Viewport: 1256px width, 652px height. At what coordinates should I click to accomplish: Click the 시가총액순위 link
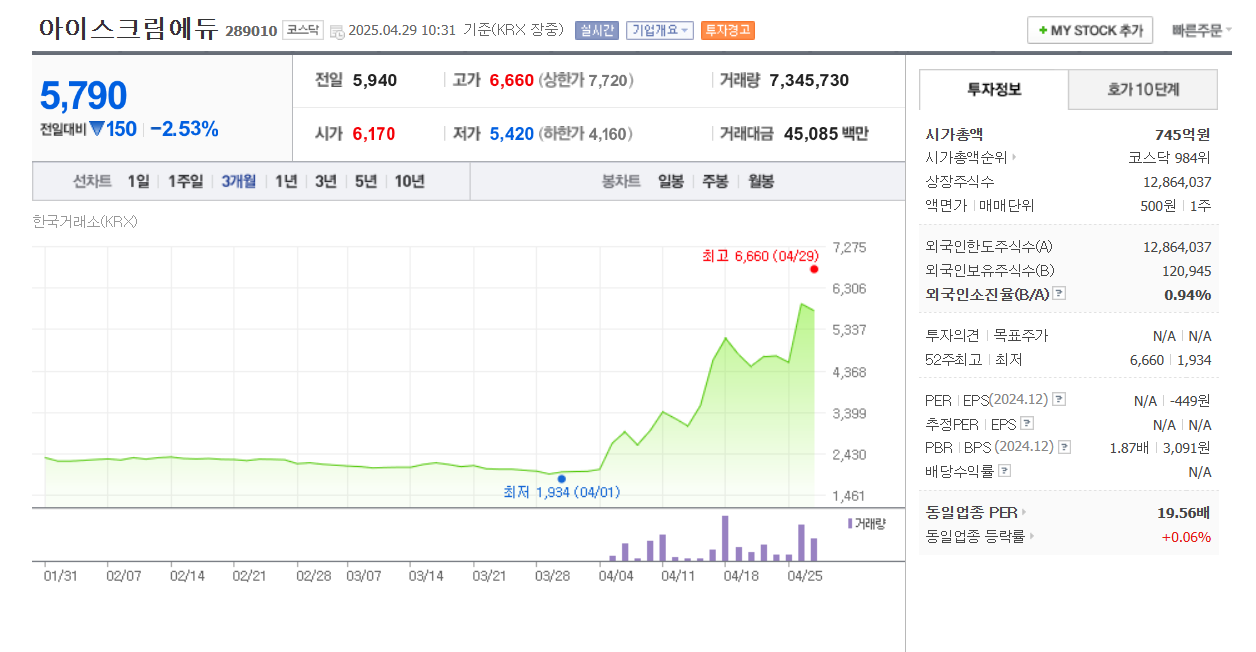[966, 157]
